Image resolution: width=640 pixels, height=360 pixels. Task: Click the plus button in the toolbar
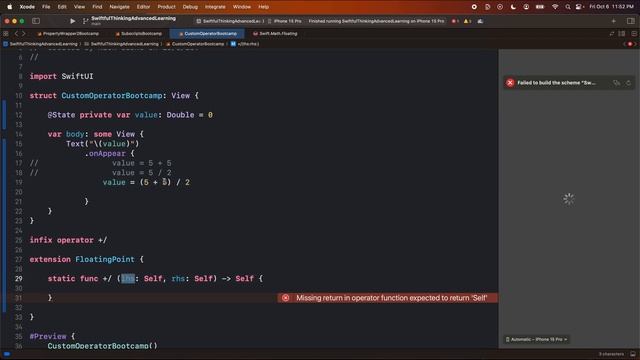pyautogui.click(x=613, y=21)
